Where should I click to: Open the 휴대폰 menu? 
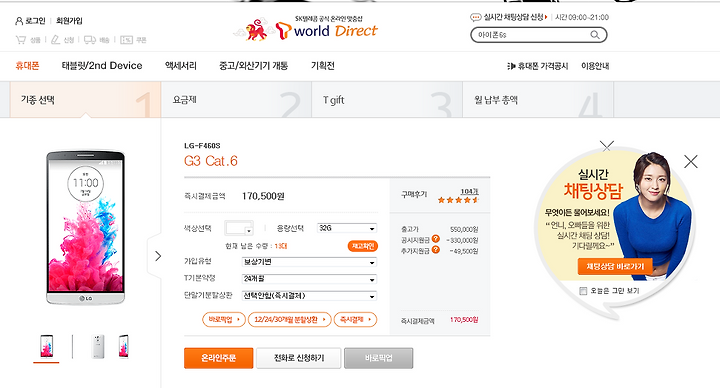(x=27, y=66)
